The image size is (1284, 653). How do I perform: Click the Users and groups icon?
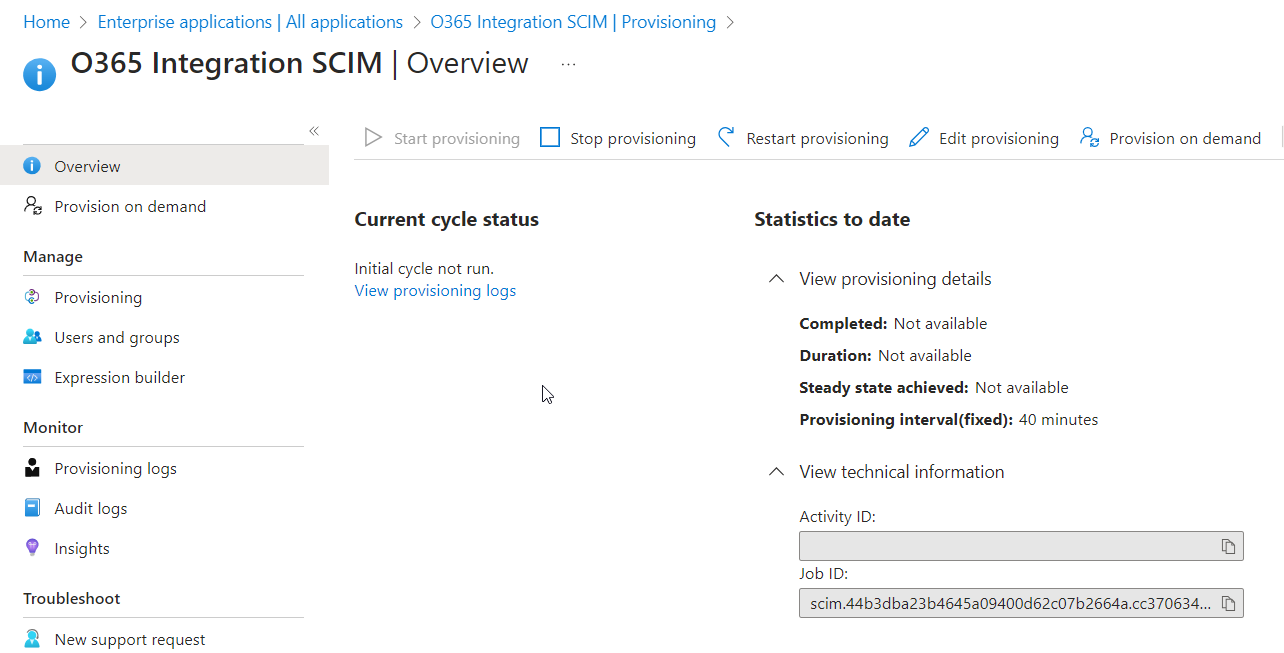(33, 337)
